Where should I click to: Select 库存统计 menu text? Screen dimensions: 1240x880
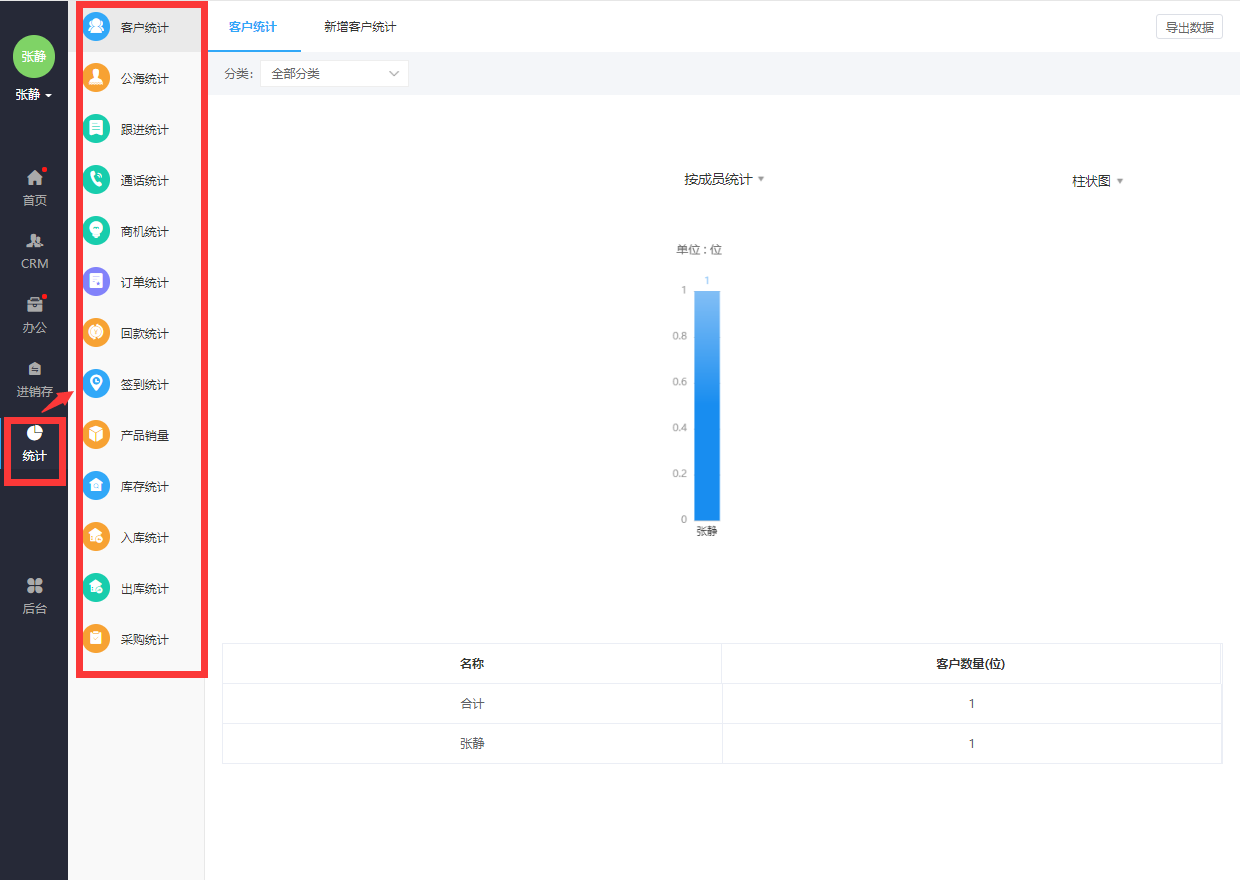(x=145, y=487)
